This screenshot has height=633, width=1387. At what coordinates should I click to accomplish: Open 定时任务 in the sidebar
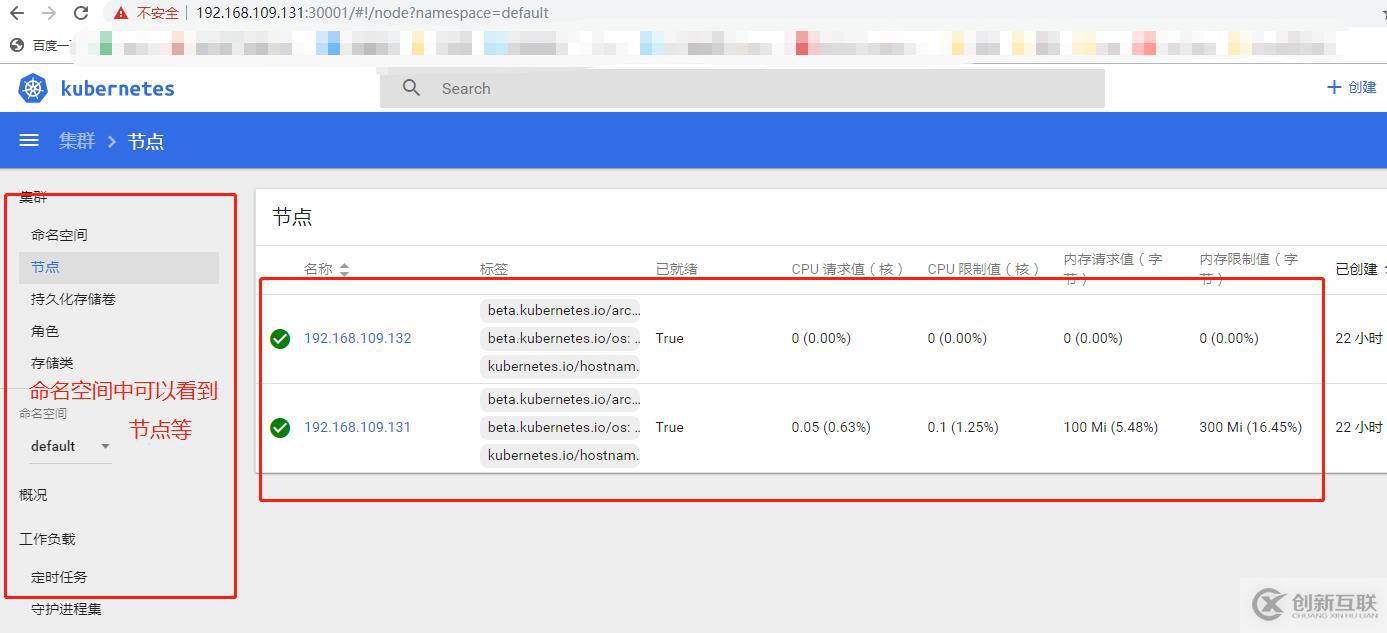[x=59, y=577]
